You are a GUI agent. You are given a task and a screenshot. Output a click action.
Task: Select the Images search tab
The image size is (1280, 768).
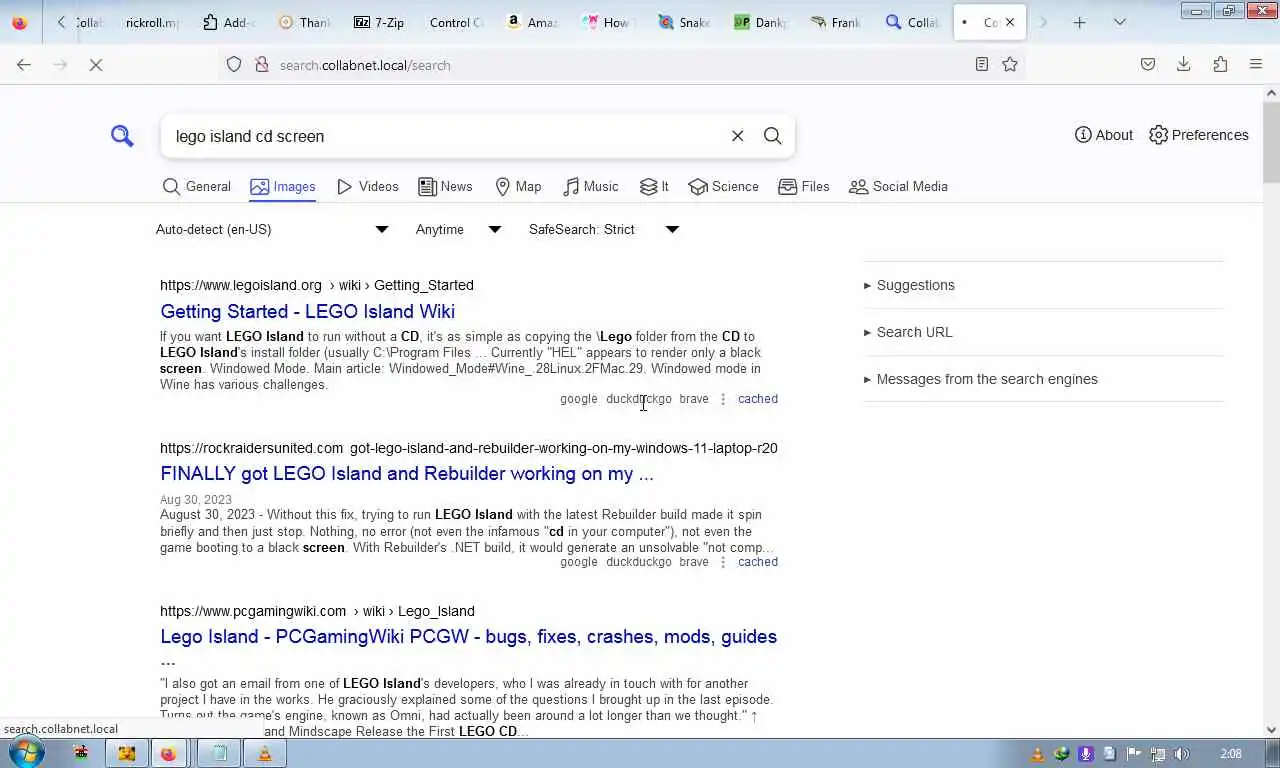tap(283, 186)
